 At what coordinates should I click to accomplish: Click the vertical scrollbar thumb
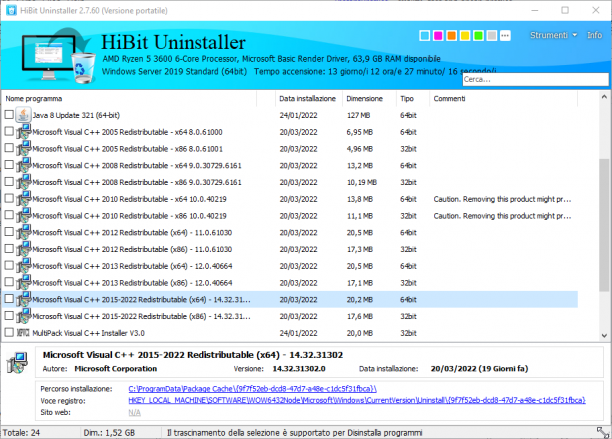pyautogui.click(x=604, y=225)
